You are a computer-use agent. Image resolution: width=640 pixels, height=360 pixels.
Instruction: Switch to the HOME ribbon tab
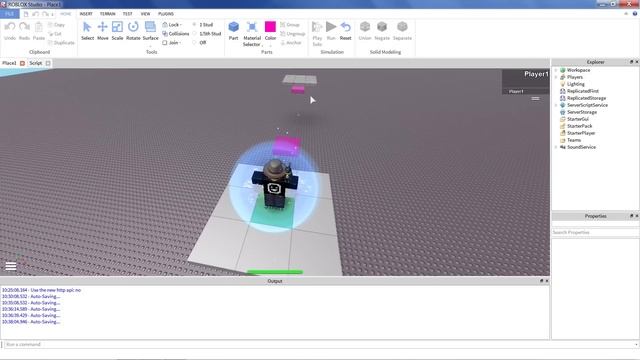[x=66, y=14]
